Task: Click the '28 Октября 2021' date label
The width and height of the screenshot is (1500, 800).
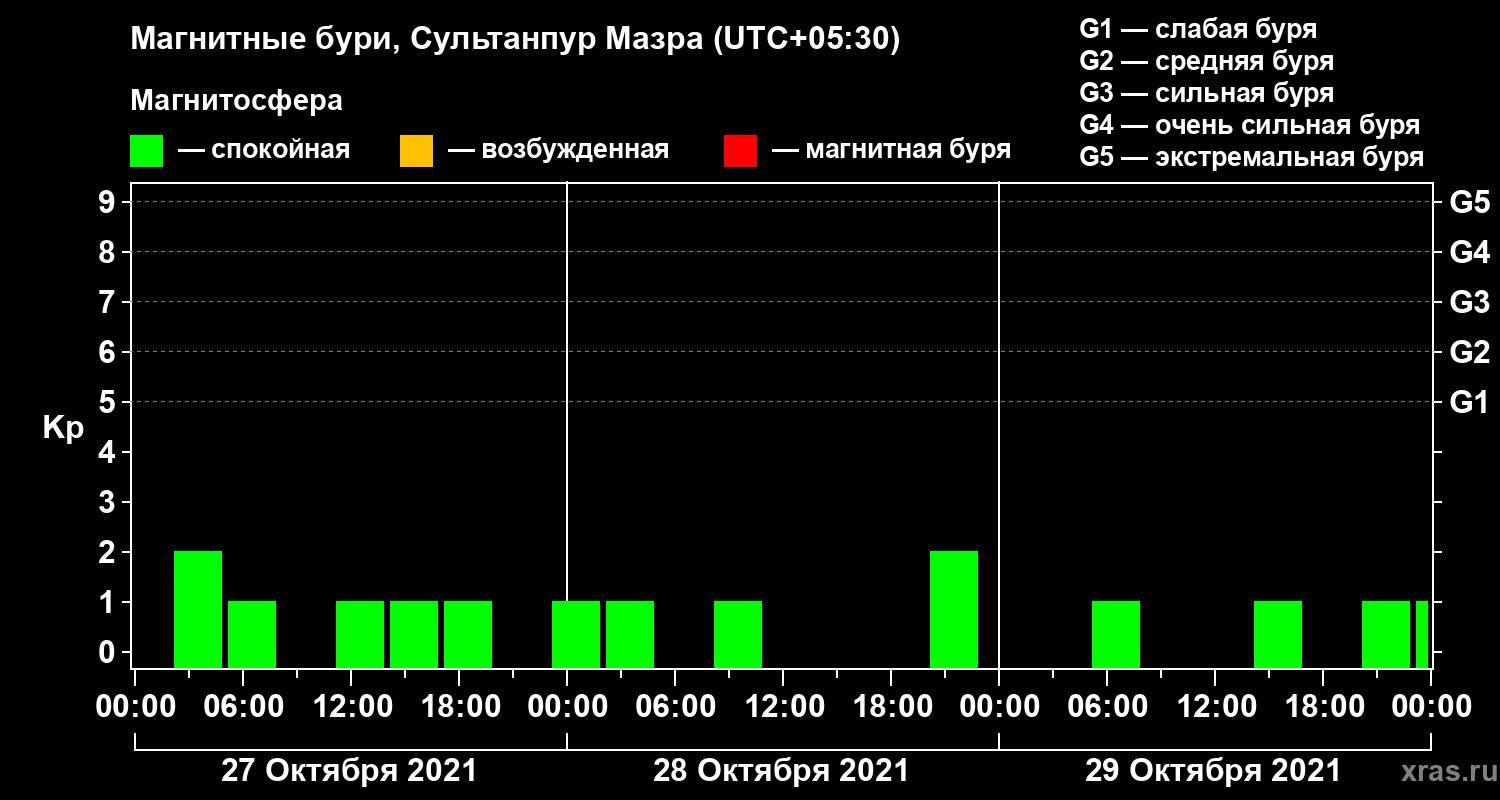Action: (x=781, y=771)
